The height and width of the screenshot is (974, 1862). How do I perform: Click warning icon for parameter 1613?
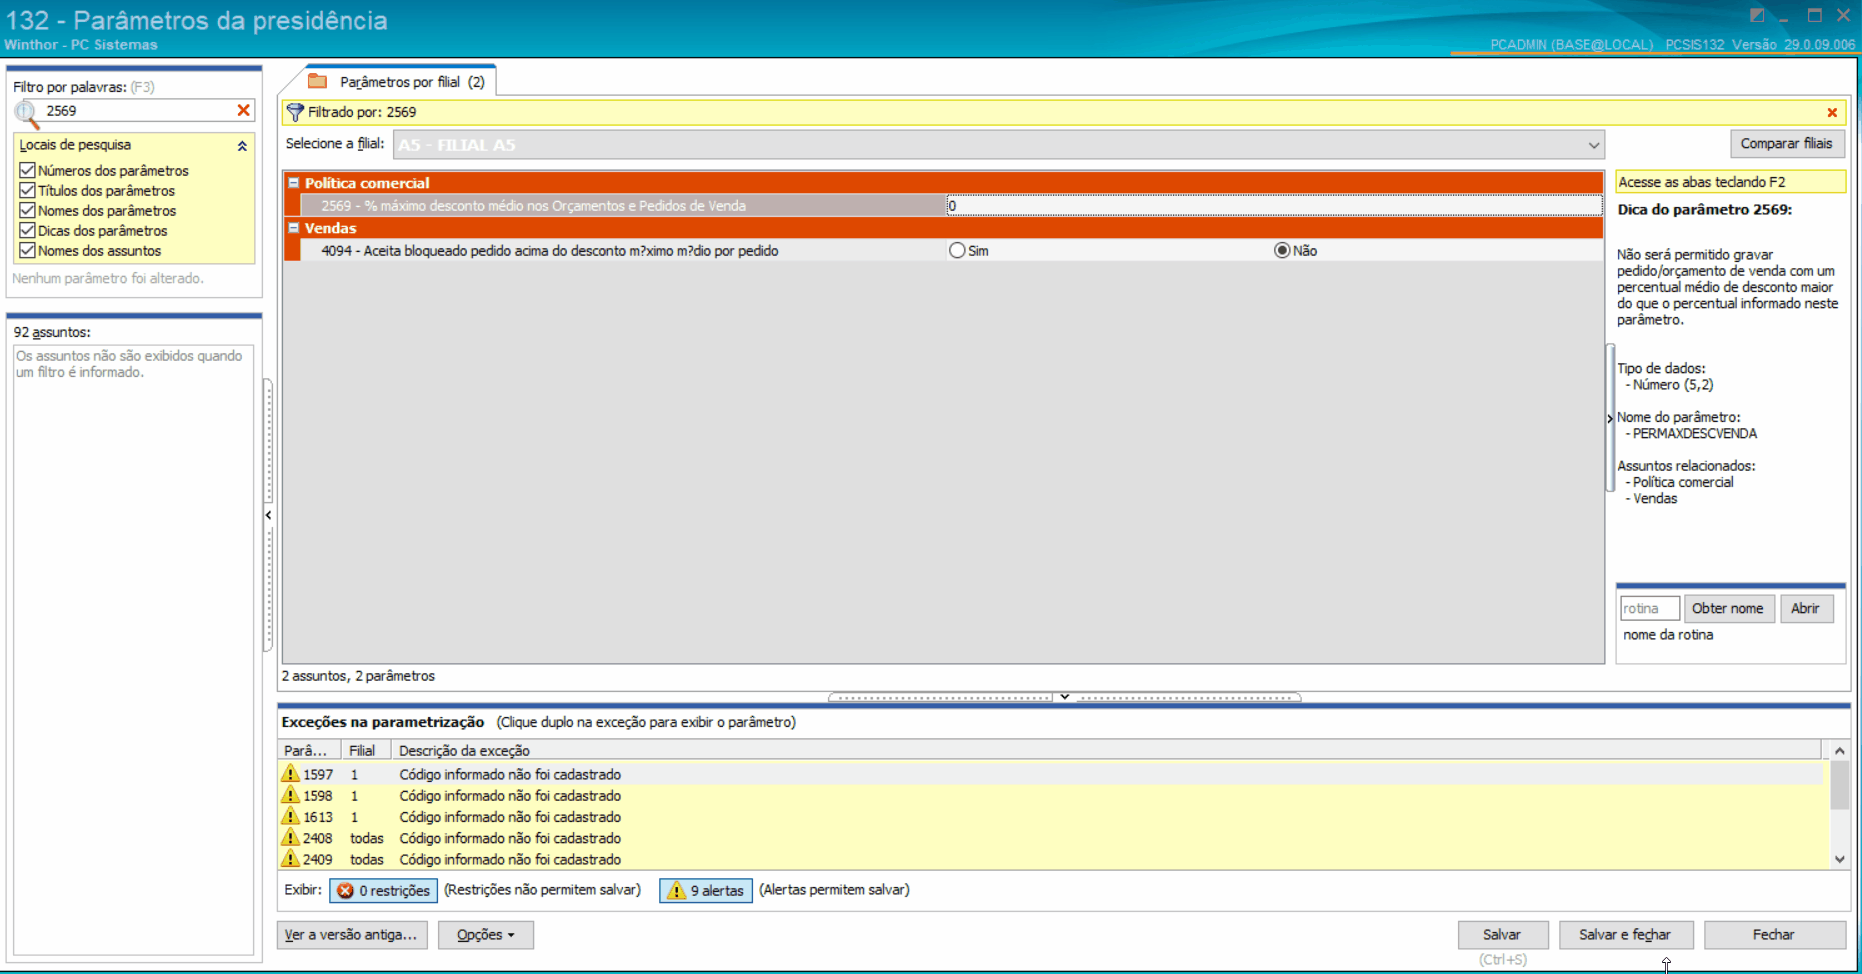[x=290, y=816]
